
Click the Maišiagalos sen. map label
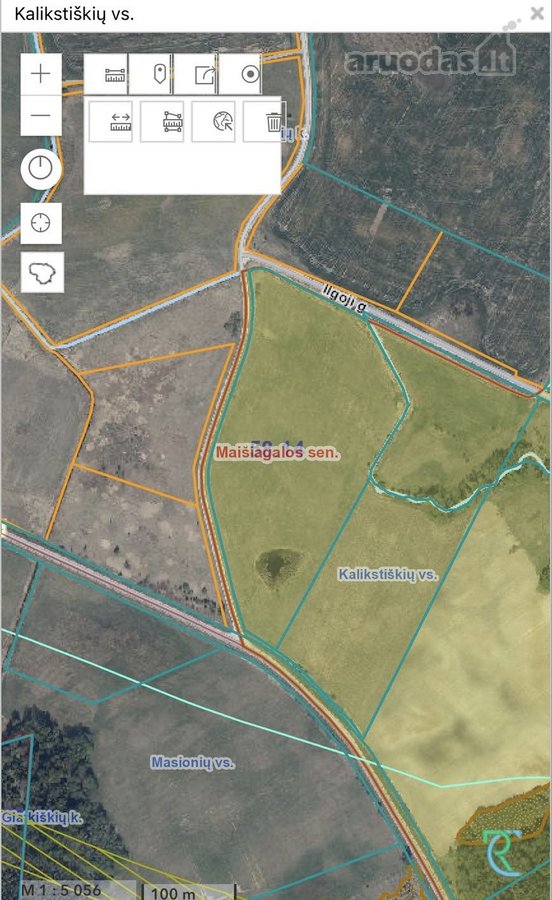click(x=278, y=453)
